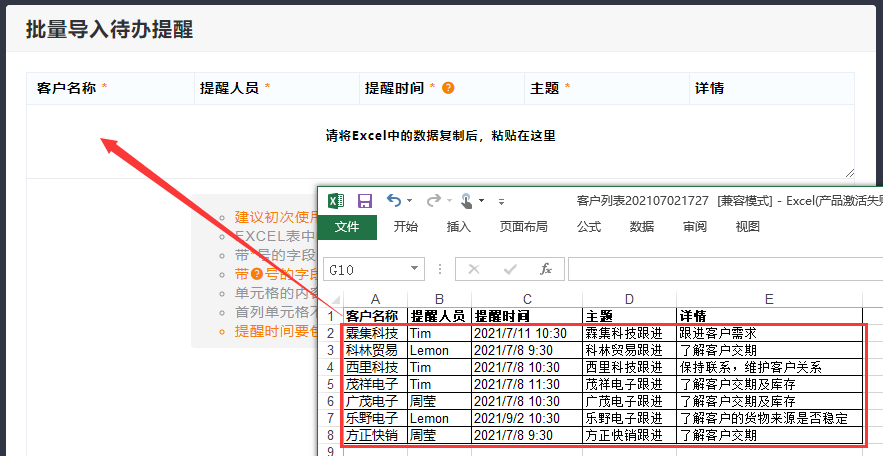883x456 pixels.
Task: Click the orange help icon beside 提醒时间
Action: pos(448,88)
